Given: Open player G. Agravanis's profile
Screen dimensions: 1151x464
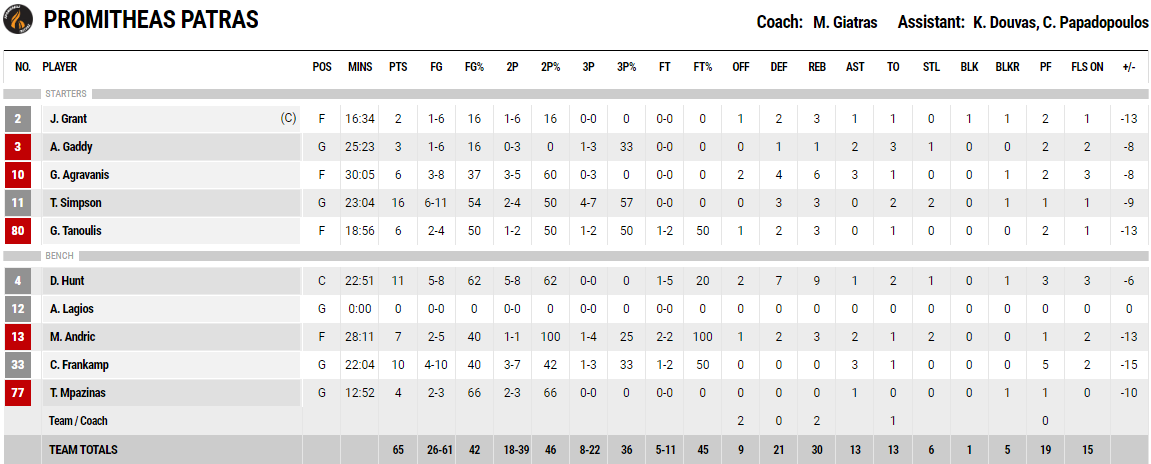Looking at the screenshot, I should [79, 175].
